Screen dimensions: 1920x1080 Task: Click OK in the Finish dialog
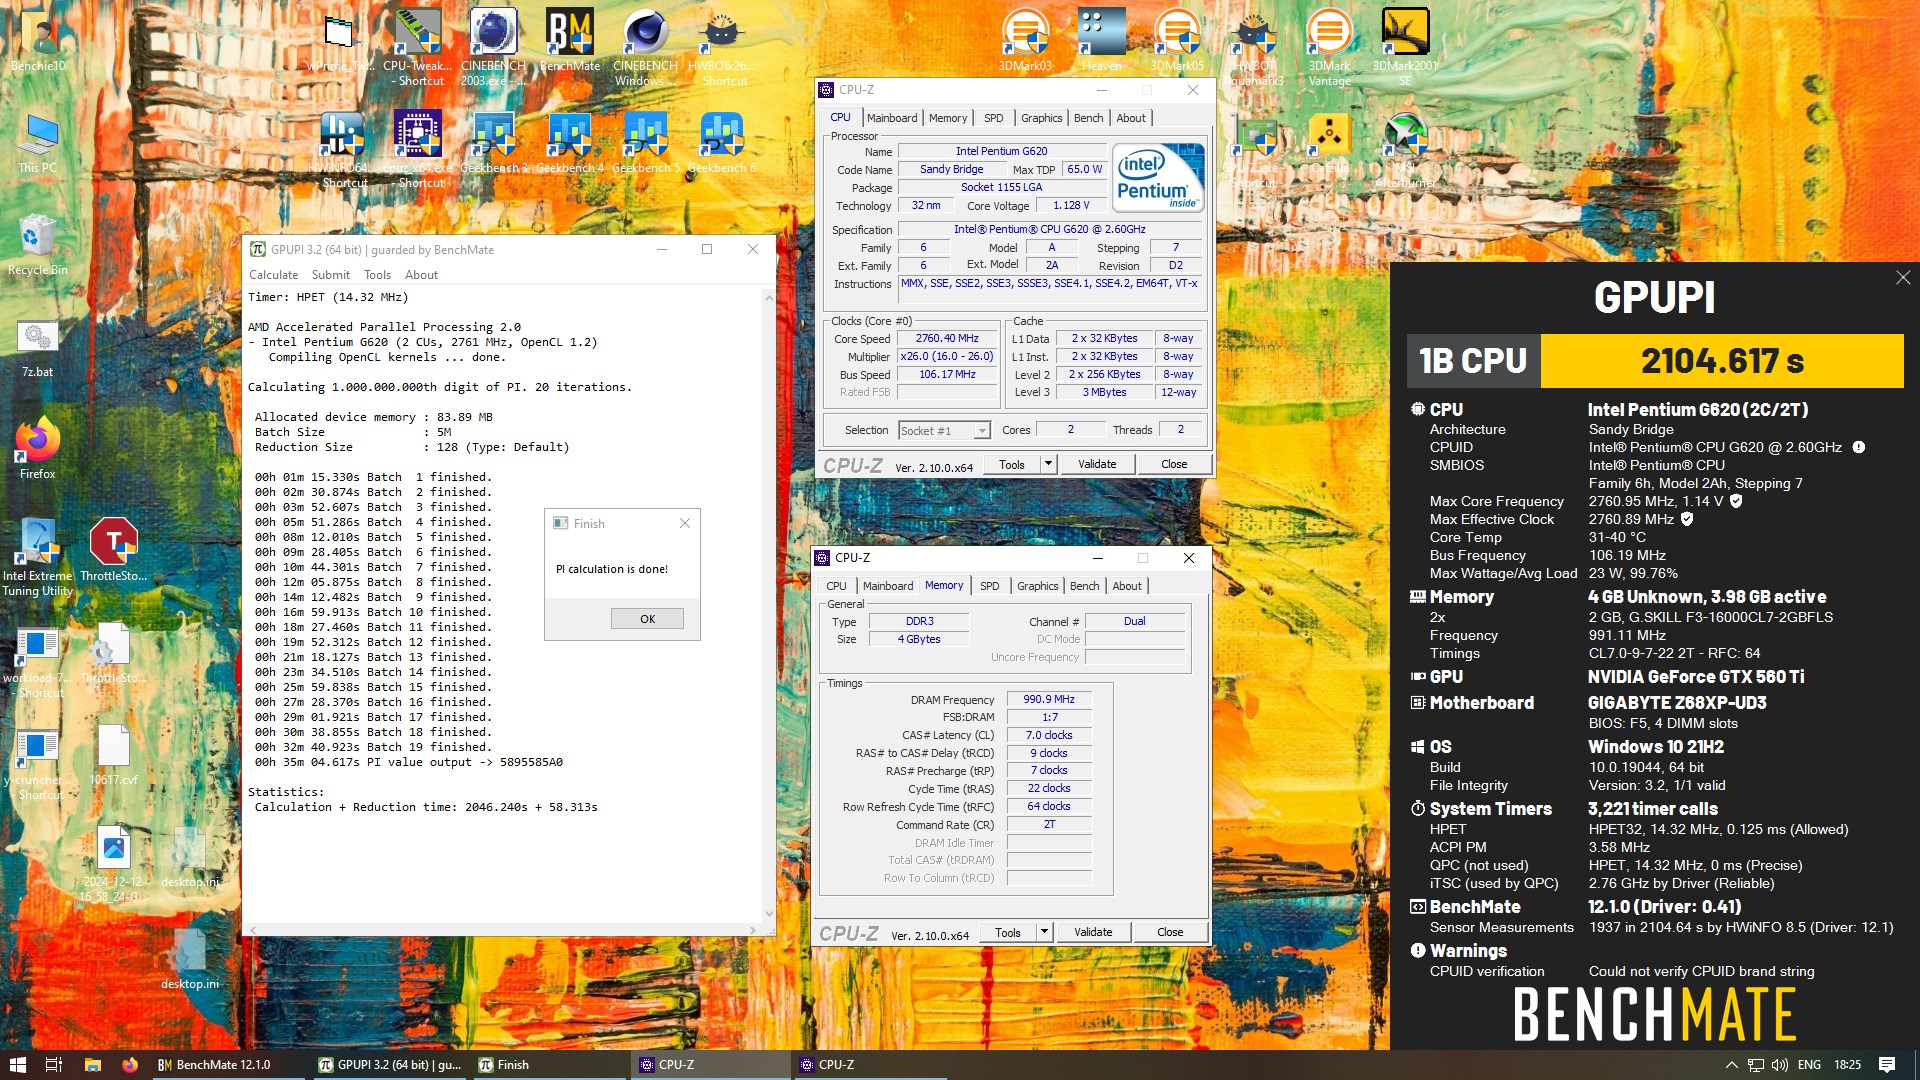click(647, 619)
